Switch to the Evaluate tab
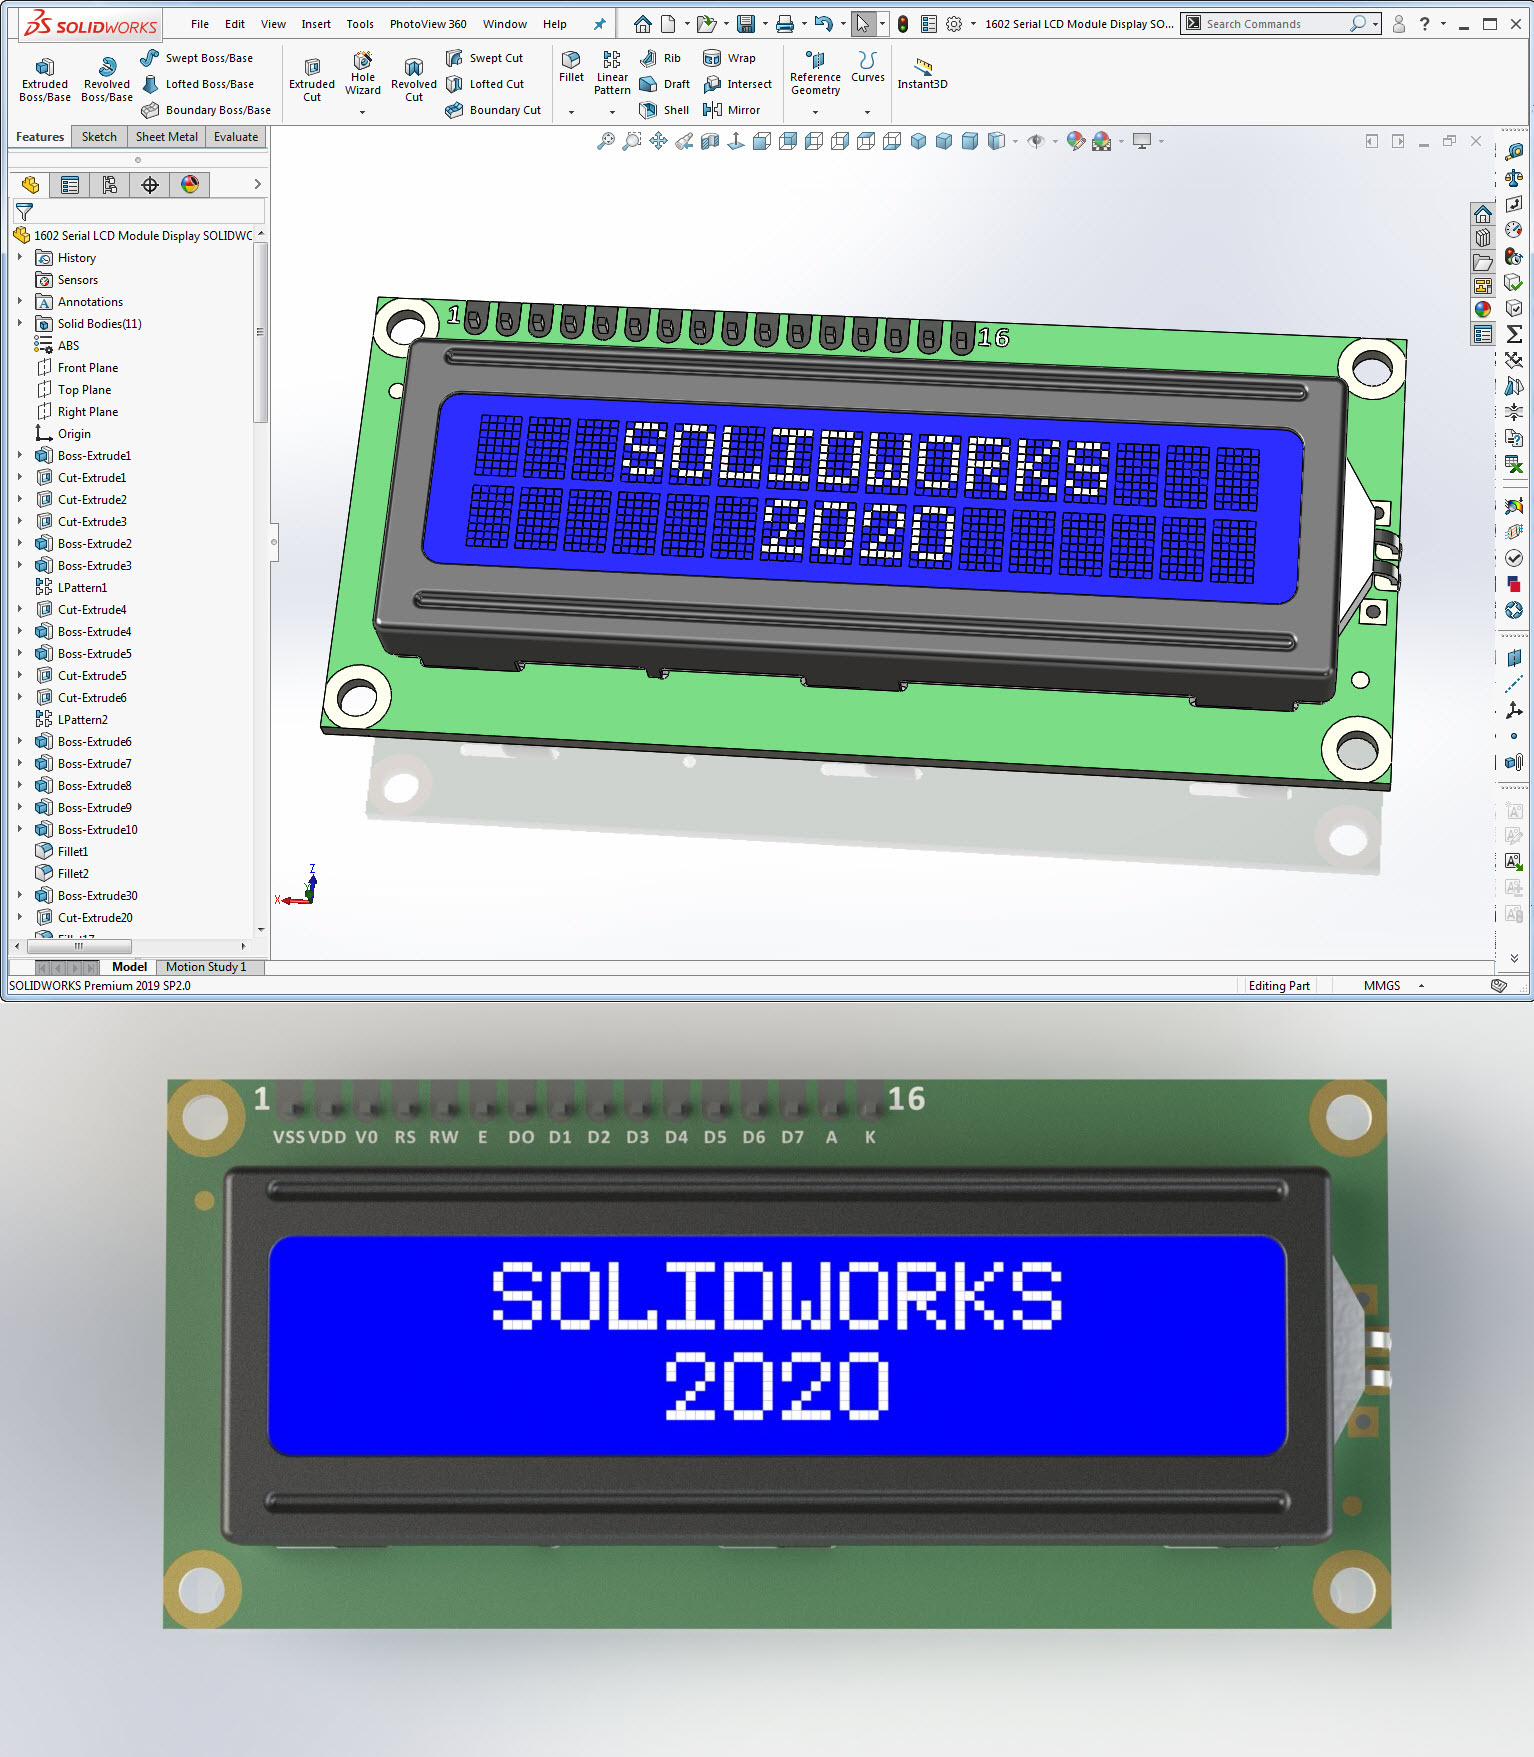Viewport: 1534px width, 1757px height. coord(236,137)
